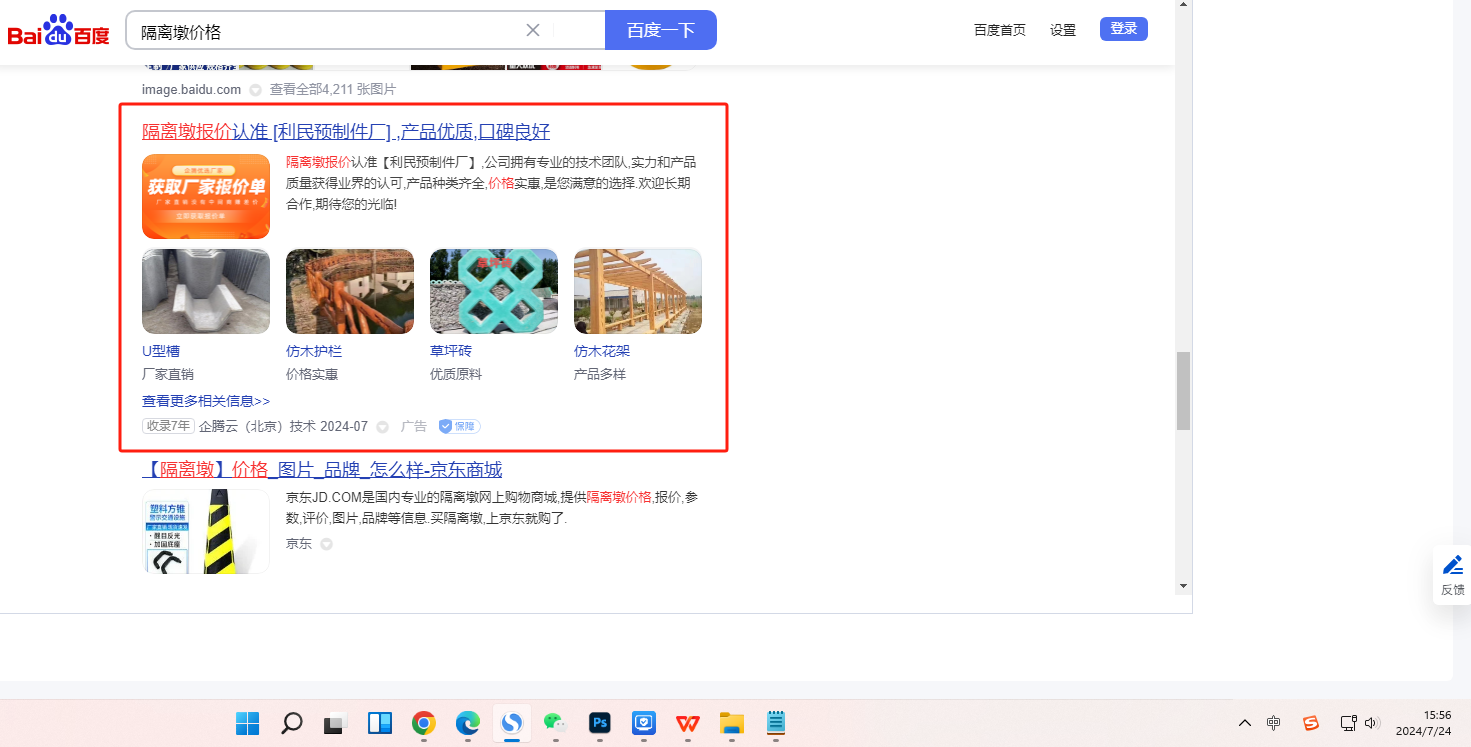Click the 保障 shield badge on the ad

(x=459, y=426)
